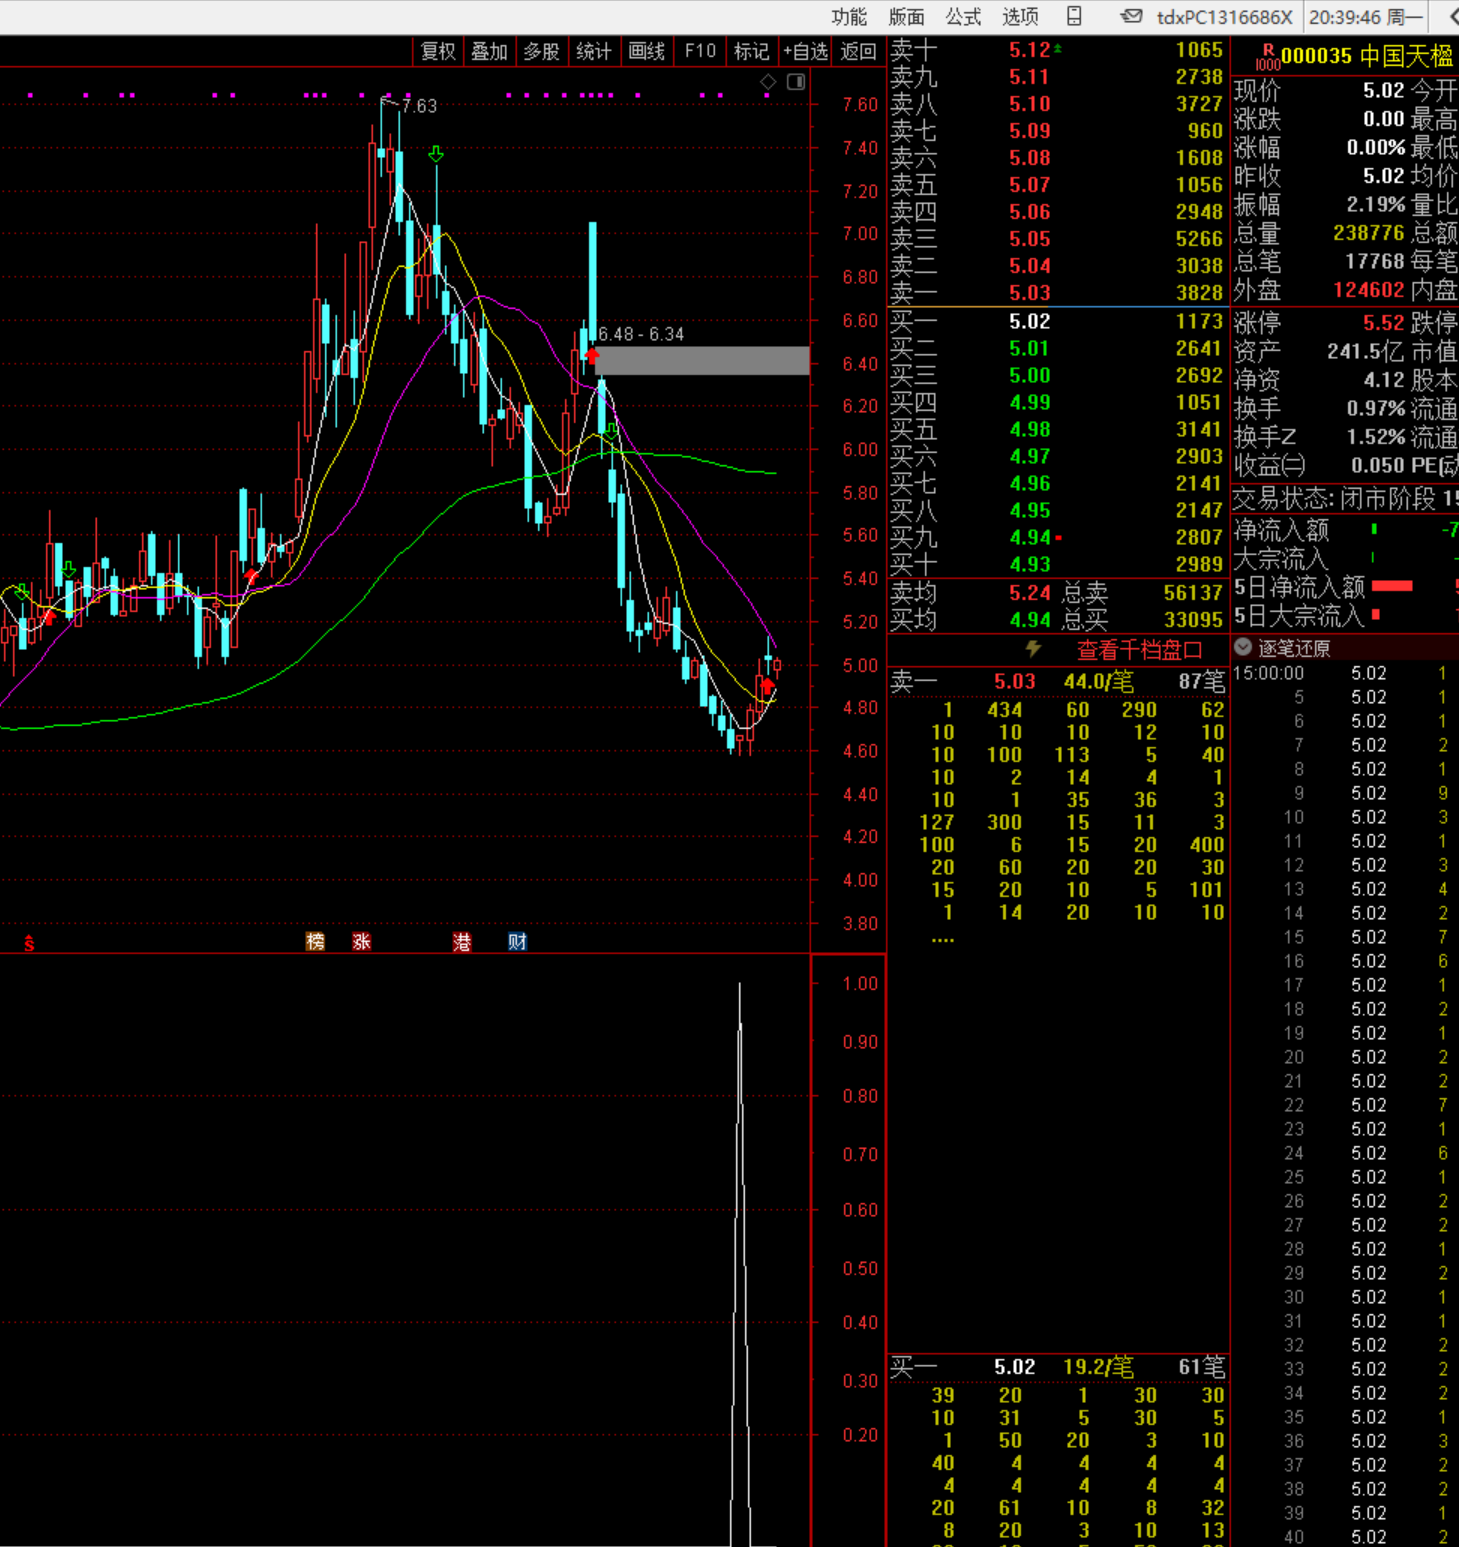Click the red S marker icon
Viewport: 1459px width, 1547px height.
pyautogui.click(x=30, y=942)
